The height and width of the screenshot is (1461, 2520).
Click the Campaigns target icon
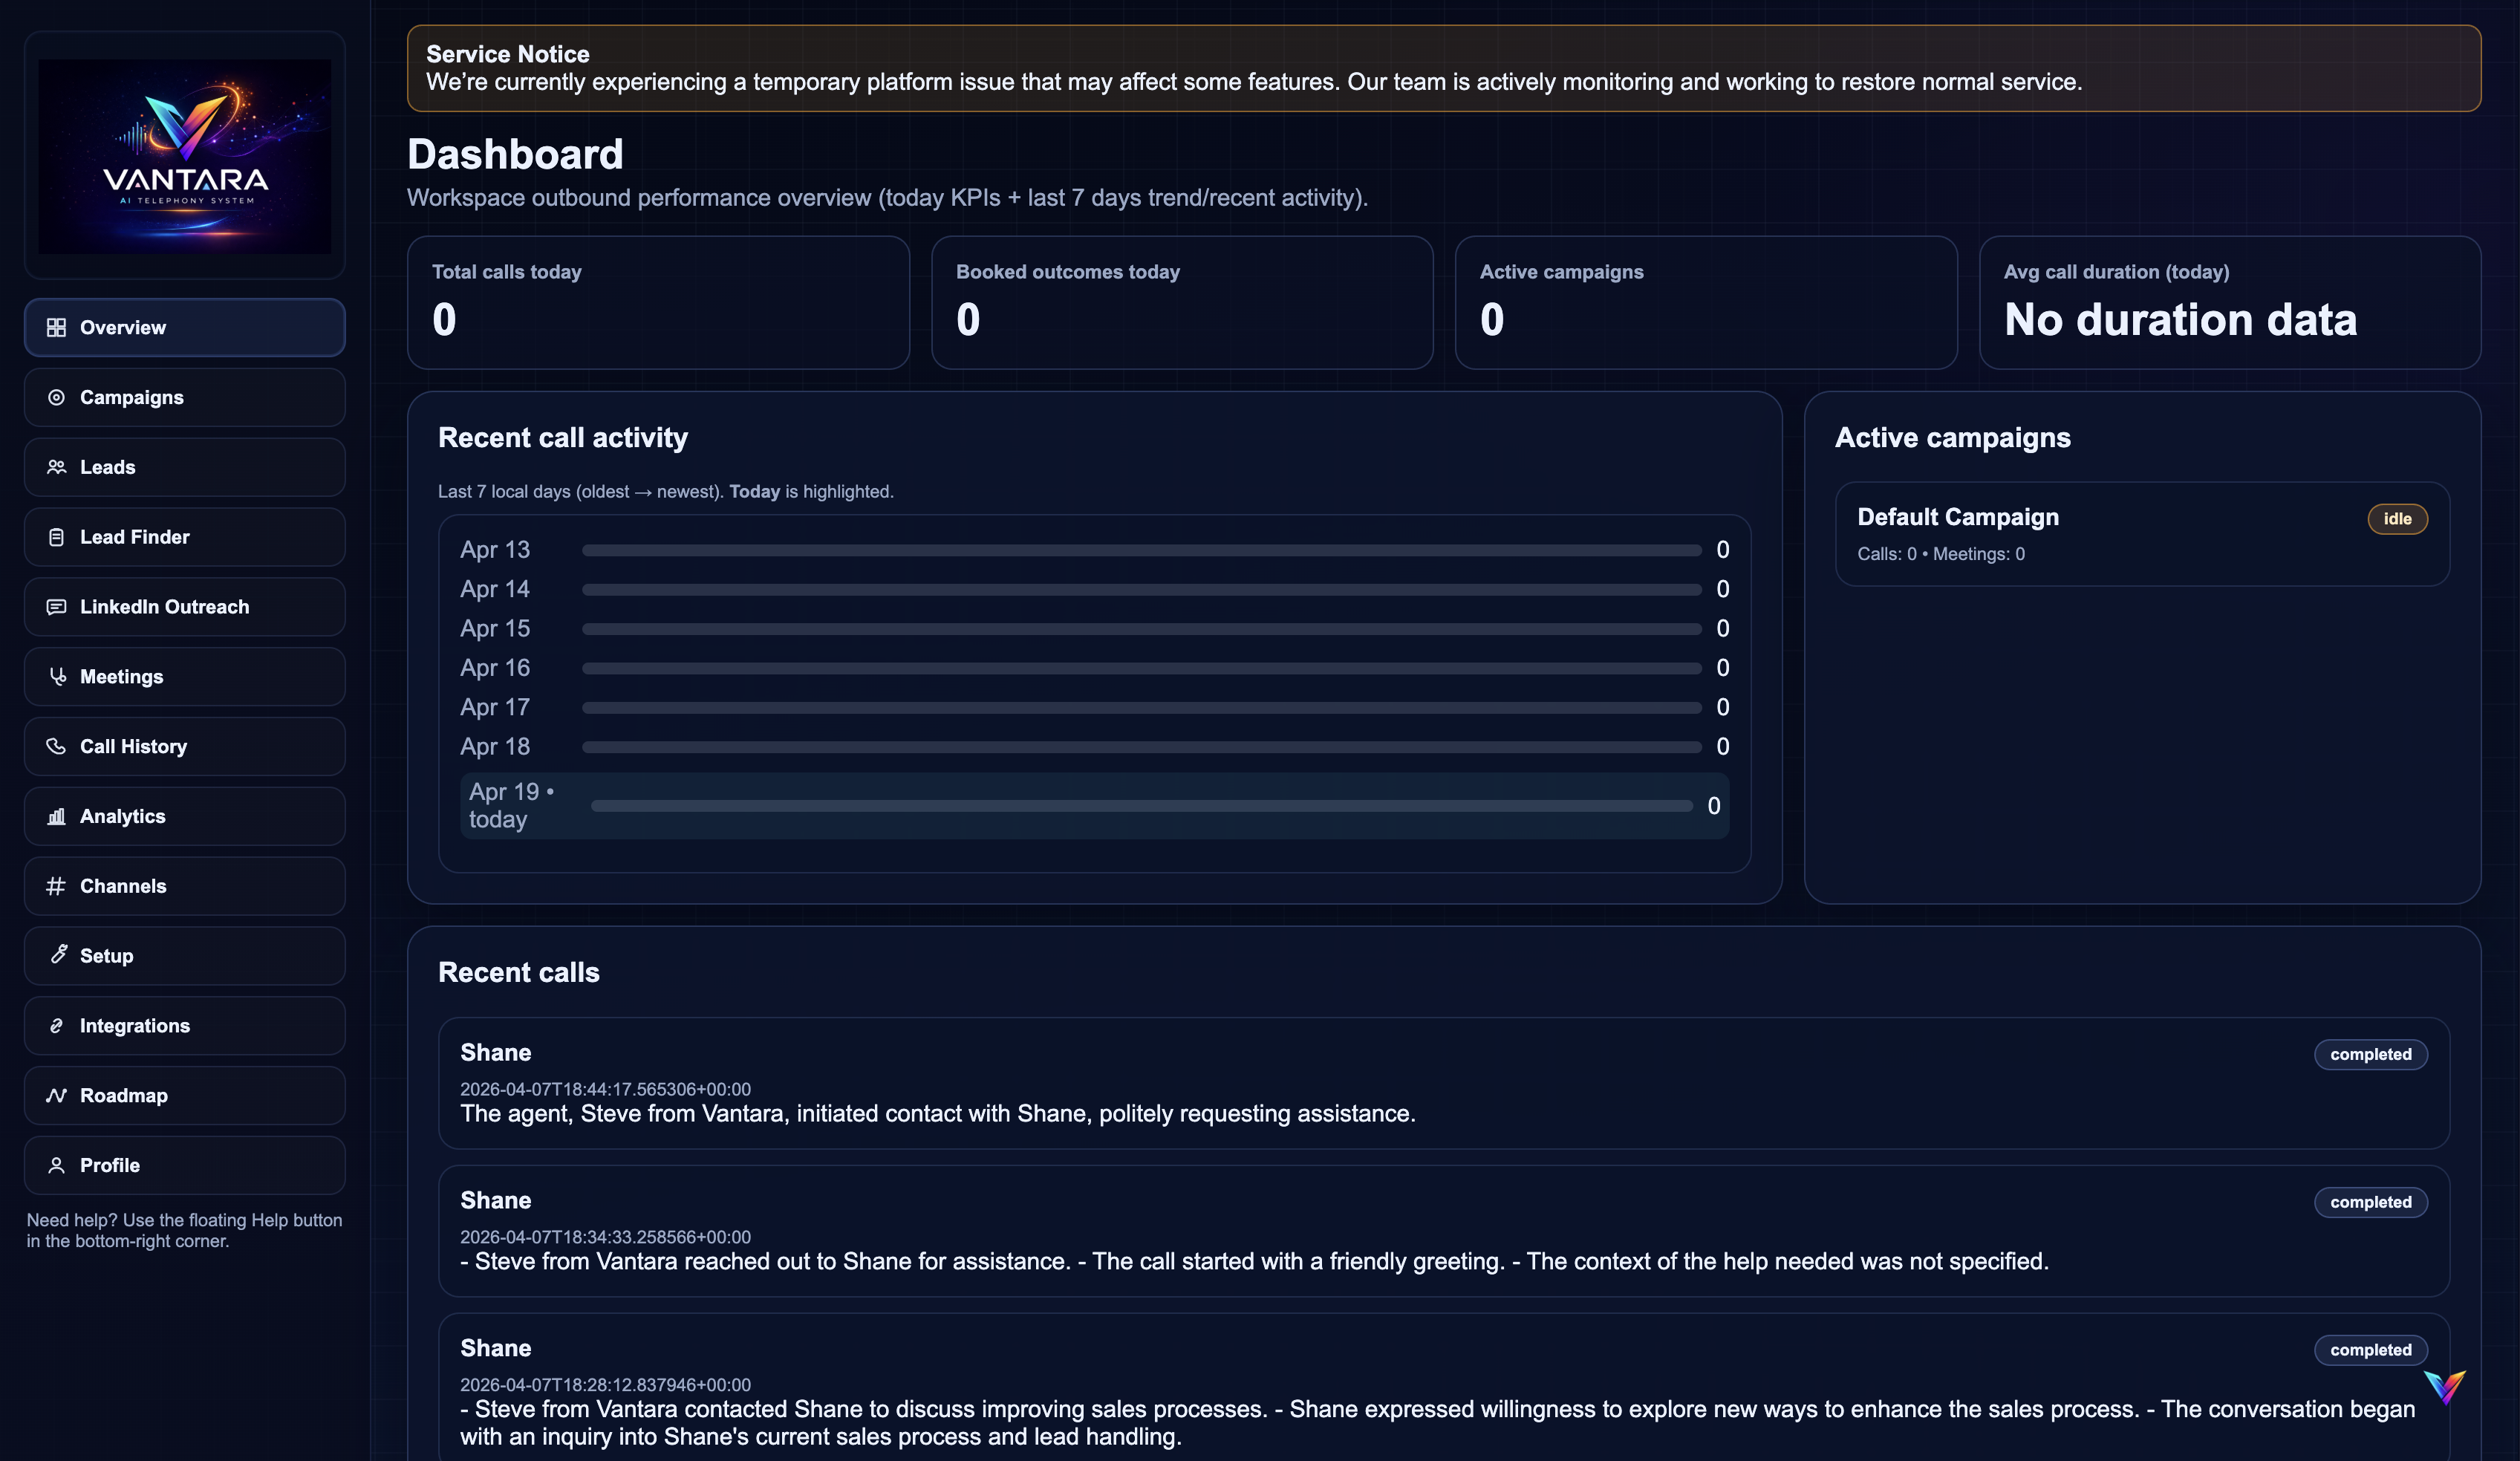56,398
